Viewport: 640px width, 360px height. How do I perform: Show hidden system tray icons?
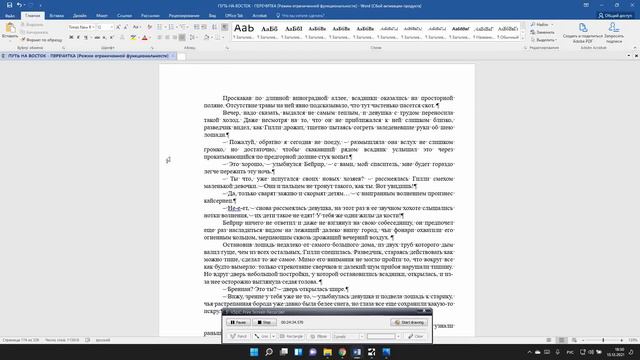(x=529, y=352)
